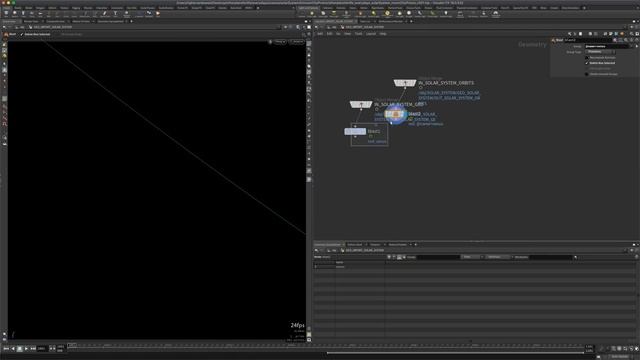Select the Sphere shelf tool
Viewport: 640px width, 360px height.
click(15, 13)
